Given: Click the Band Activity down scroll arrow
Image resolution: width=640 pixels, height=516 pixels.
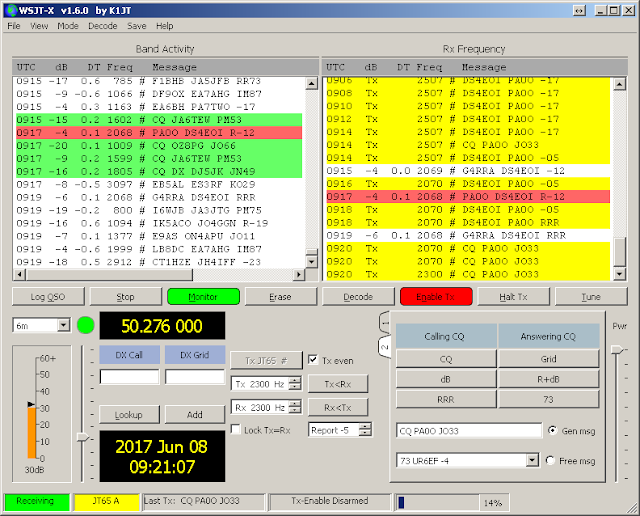Looking at the screenshot, I should tap(311, 262).
